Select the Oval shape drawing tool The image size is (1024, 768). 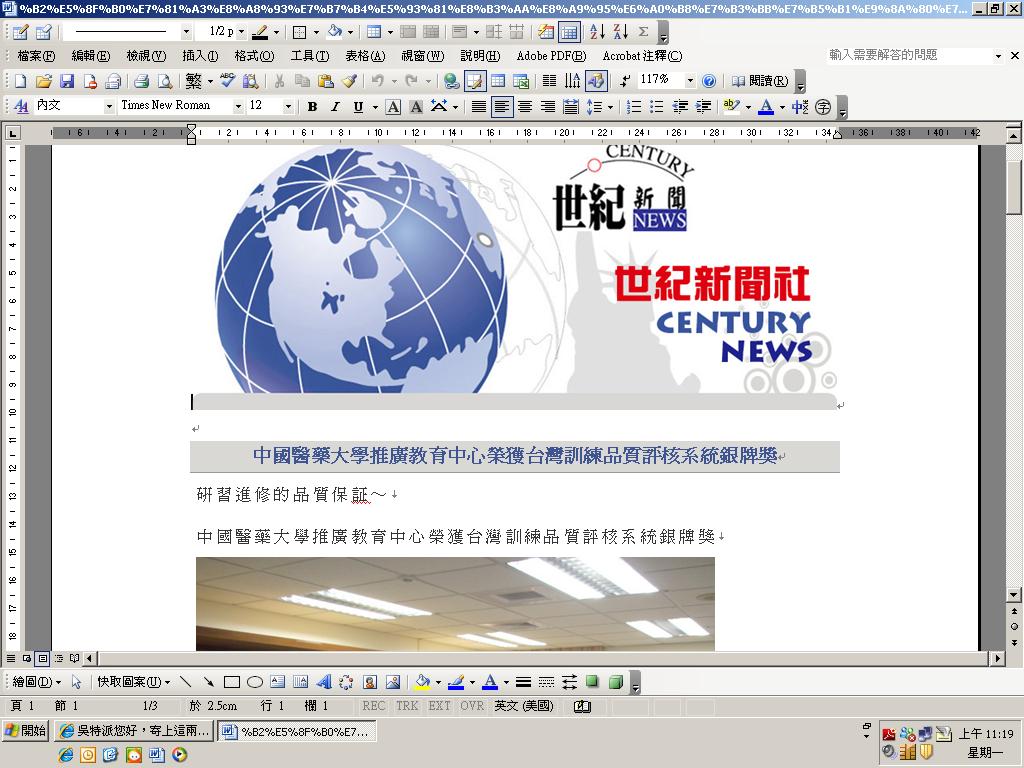tap(255, 682)
